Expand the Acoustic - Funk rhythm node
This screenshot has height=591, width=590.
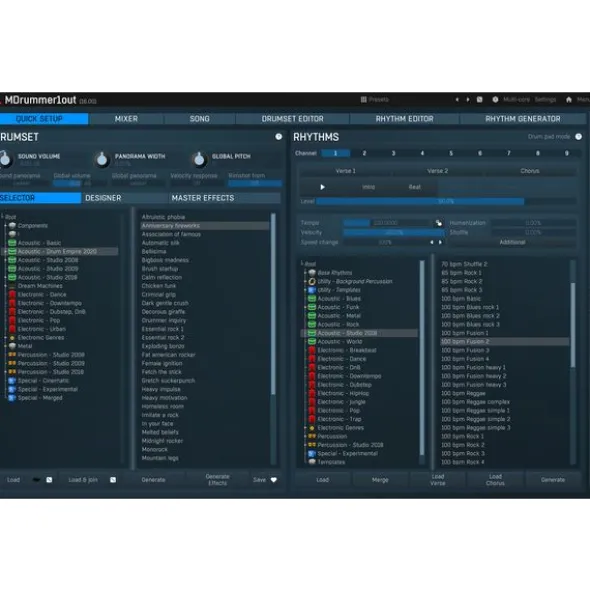[x=305, y=307]
